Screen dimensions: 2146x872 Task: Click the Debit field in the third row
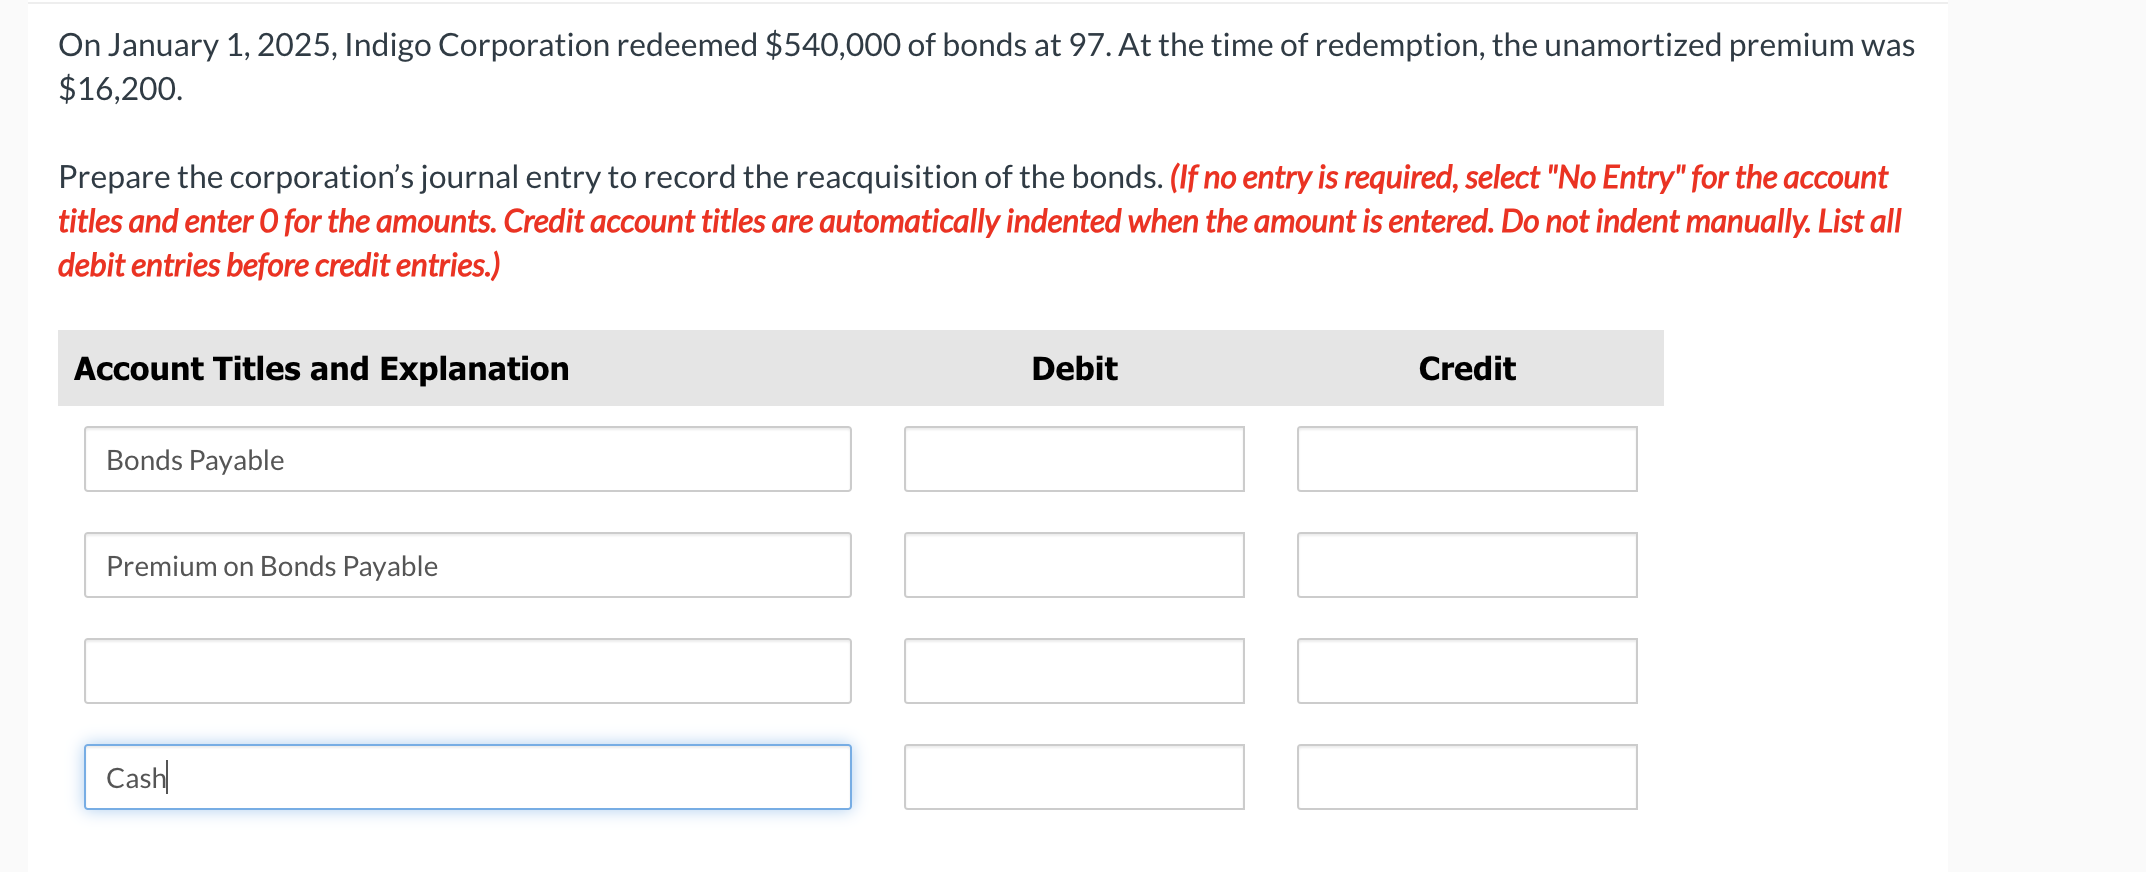pyautogui.click(x=1073, y=671)
